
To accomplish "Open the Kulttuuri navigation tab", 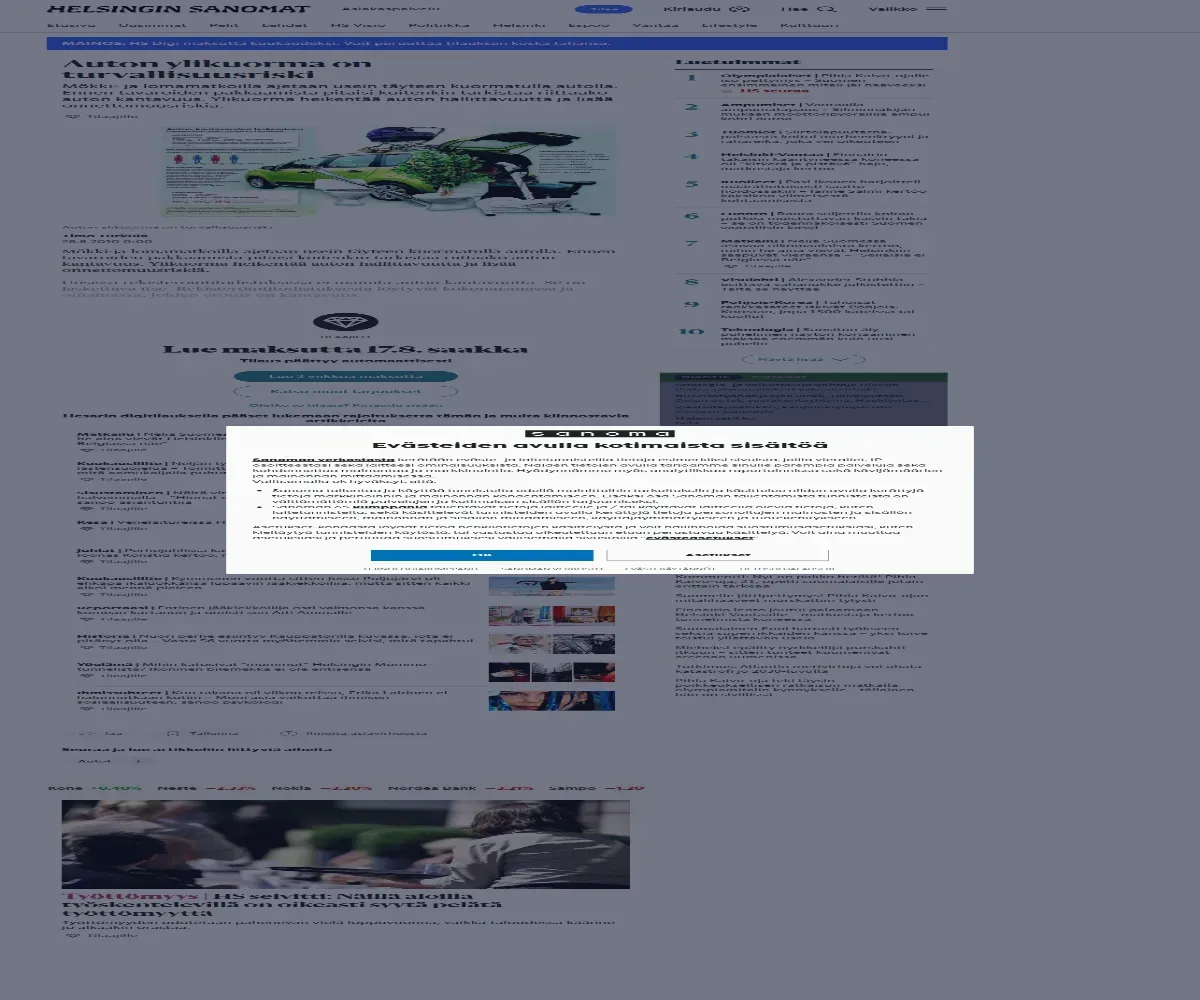I will (809, 25).
